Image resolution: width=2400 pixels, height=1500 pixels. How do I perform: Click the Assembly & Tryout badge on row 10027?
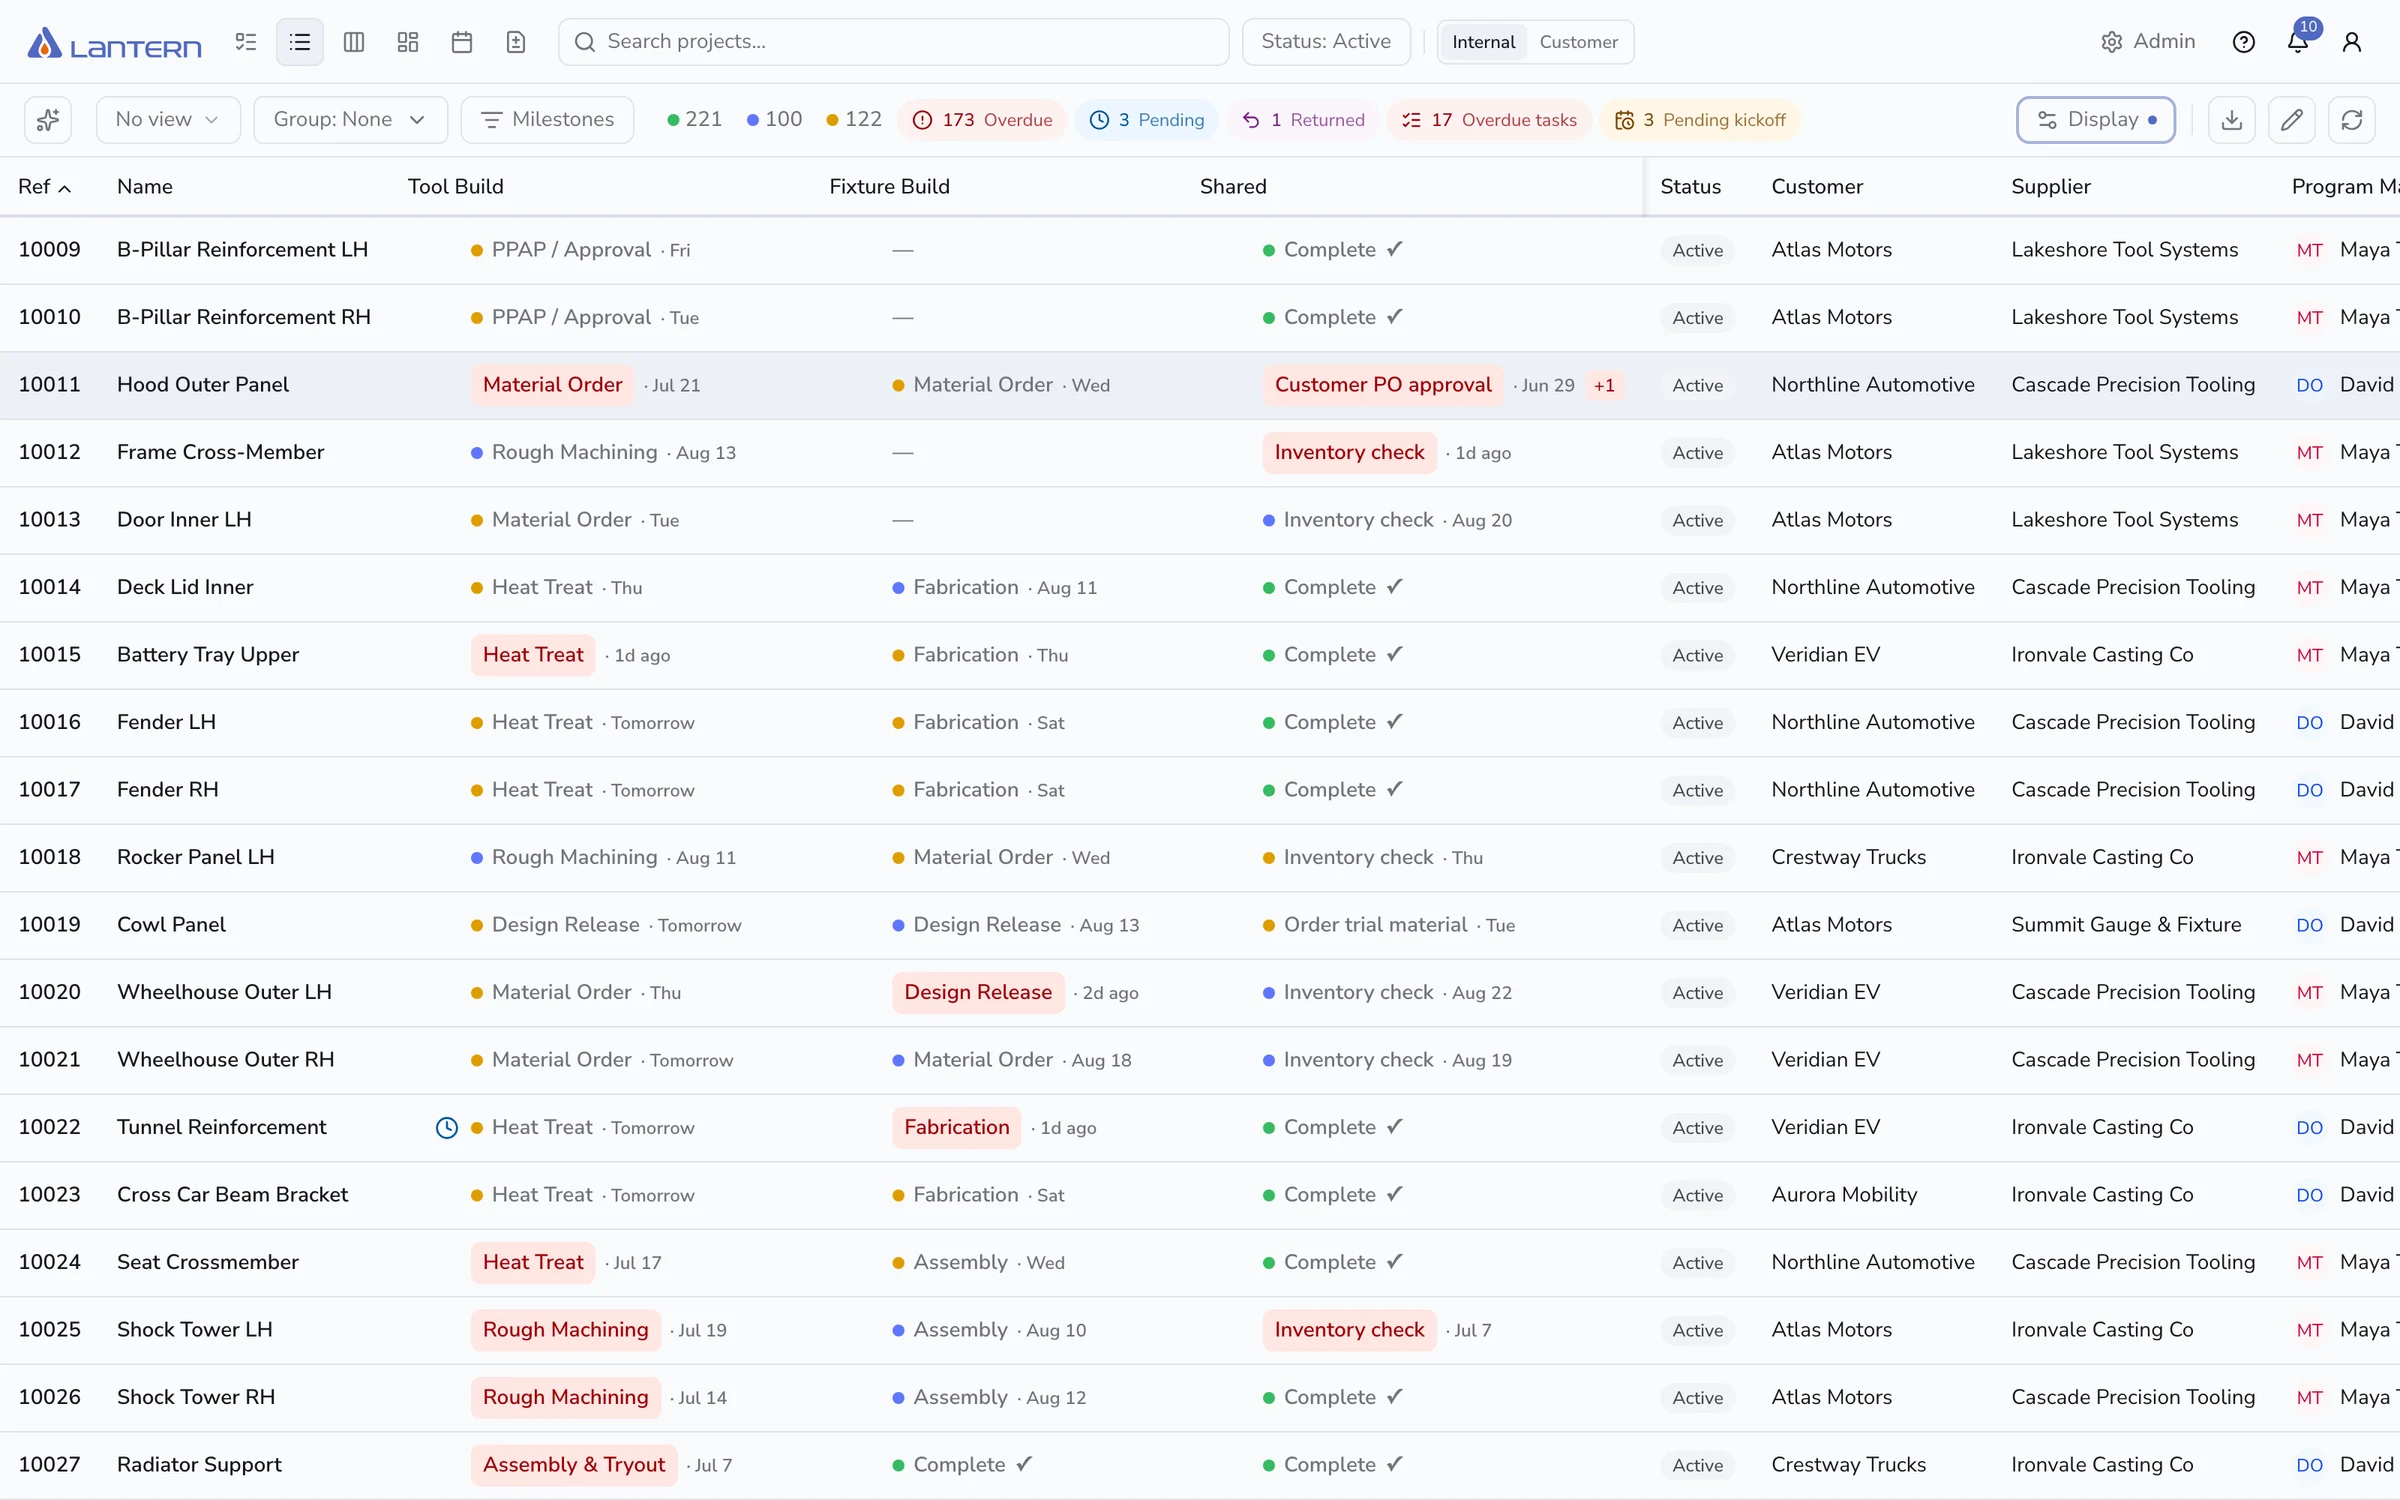[x=574, y=1465]
